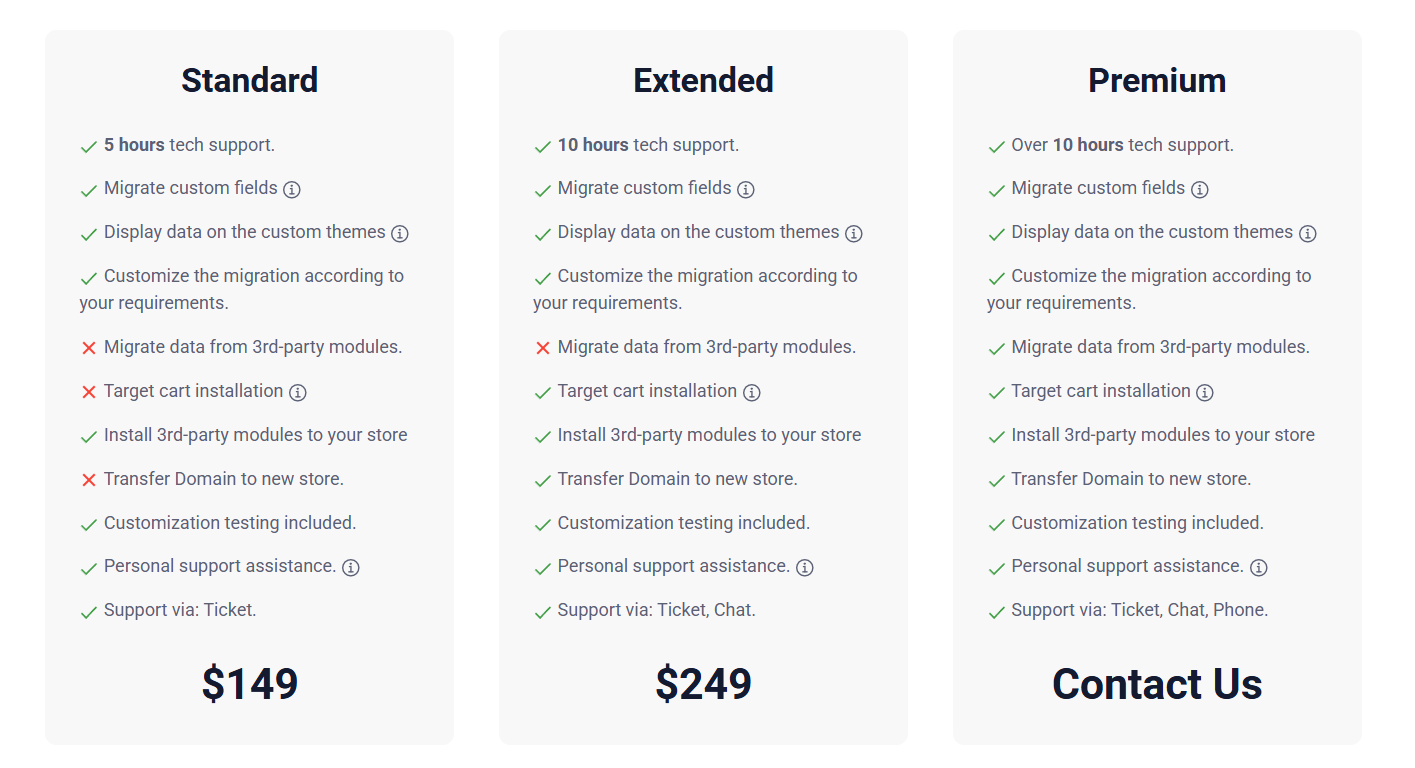Show info for Extended Personal support assistance
This screenshot has width=1415, height=768.
[x=805, y=567]
